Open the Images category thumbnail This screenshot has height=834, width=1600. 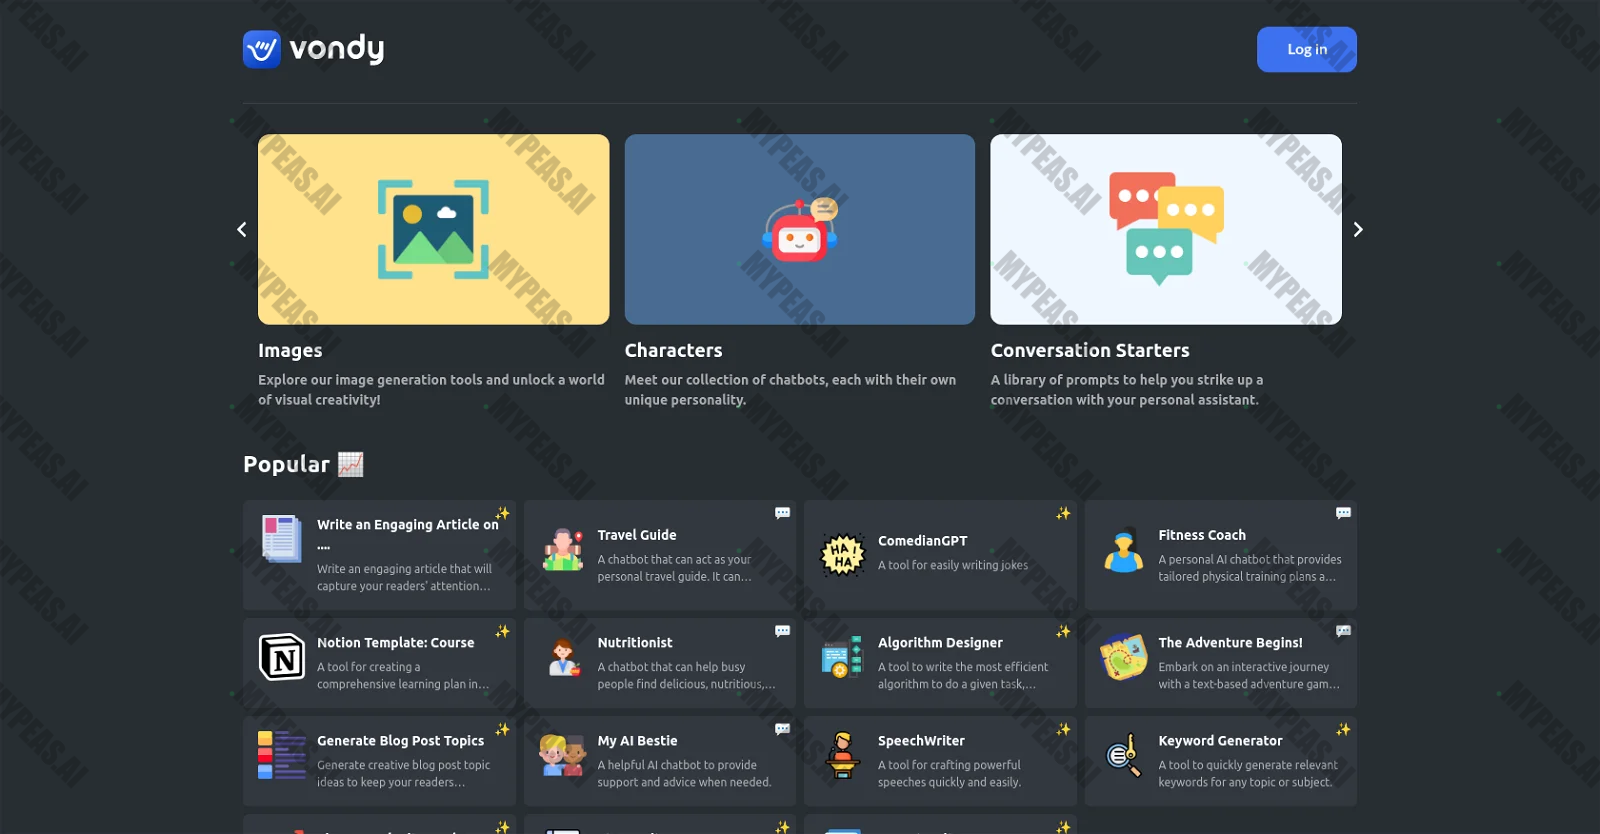(x=433, y=229)
